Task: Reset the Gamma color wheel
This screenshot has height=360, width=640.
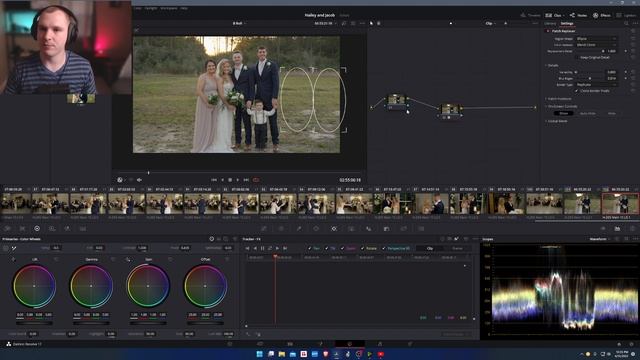Action: pos(113,260)
